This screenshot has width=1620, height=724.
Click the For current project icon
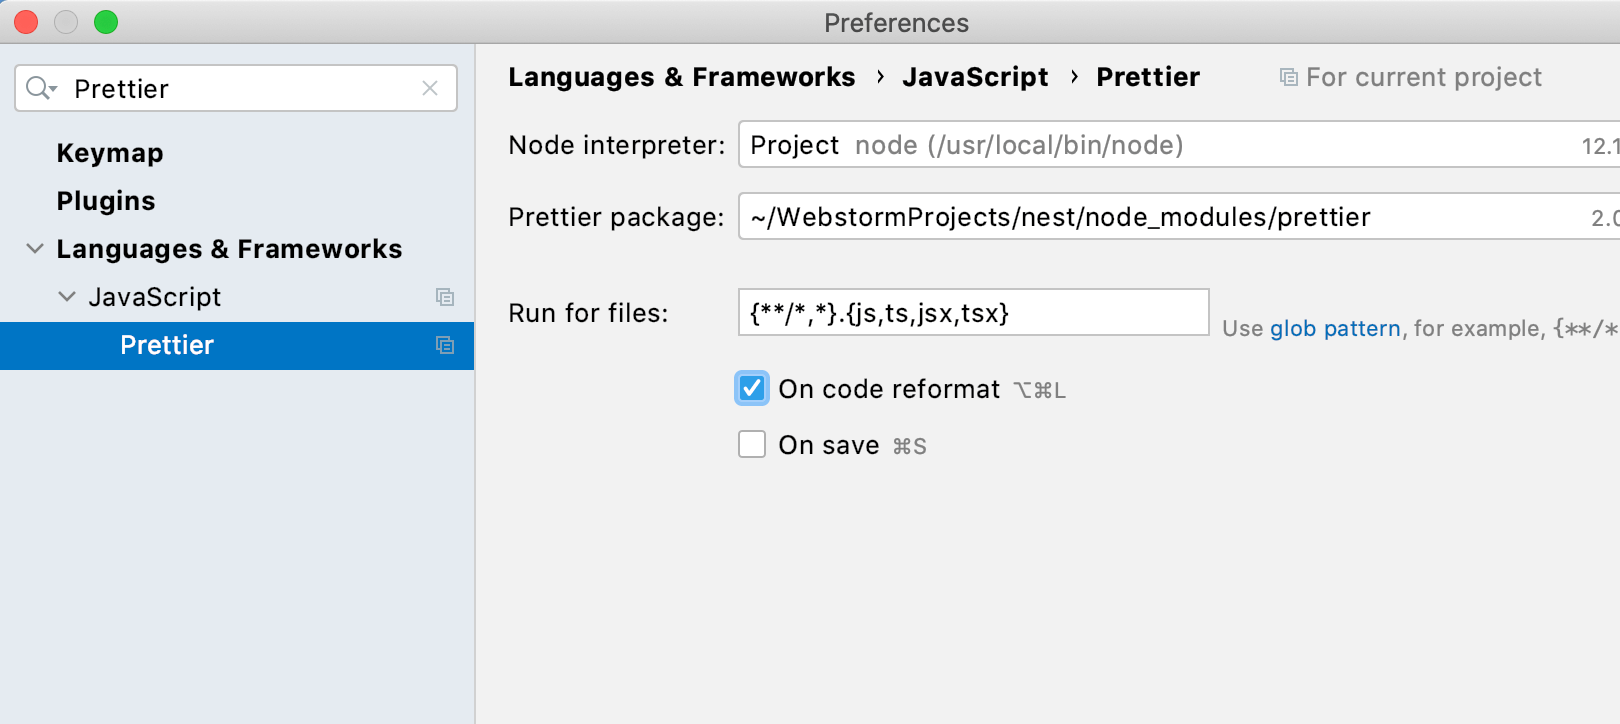click(x=1289, y=77)
